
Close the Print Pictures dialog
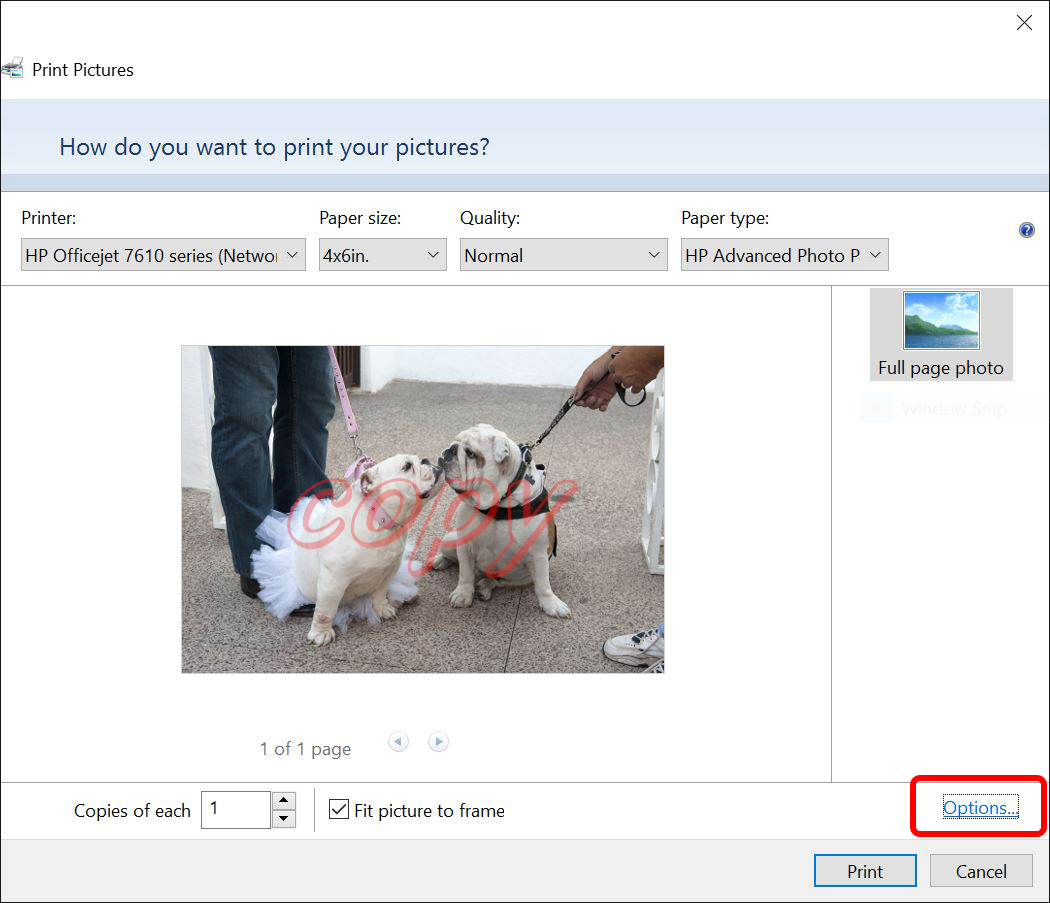point(1024,23)
